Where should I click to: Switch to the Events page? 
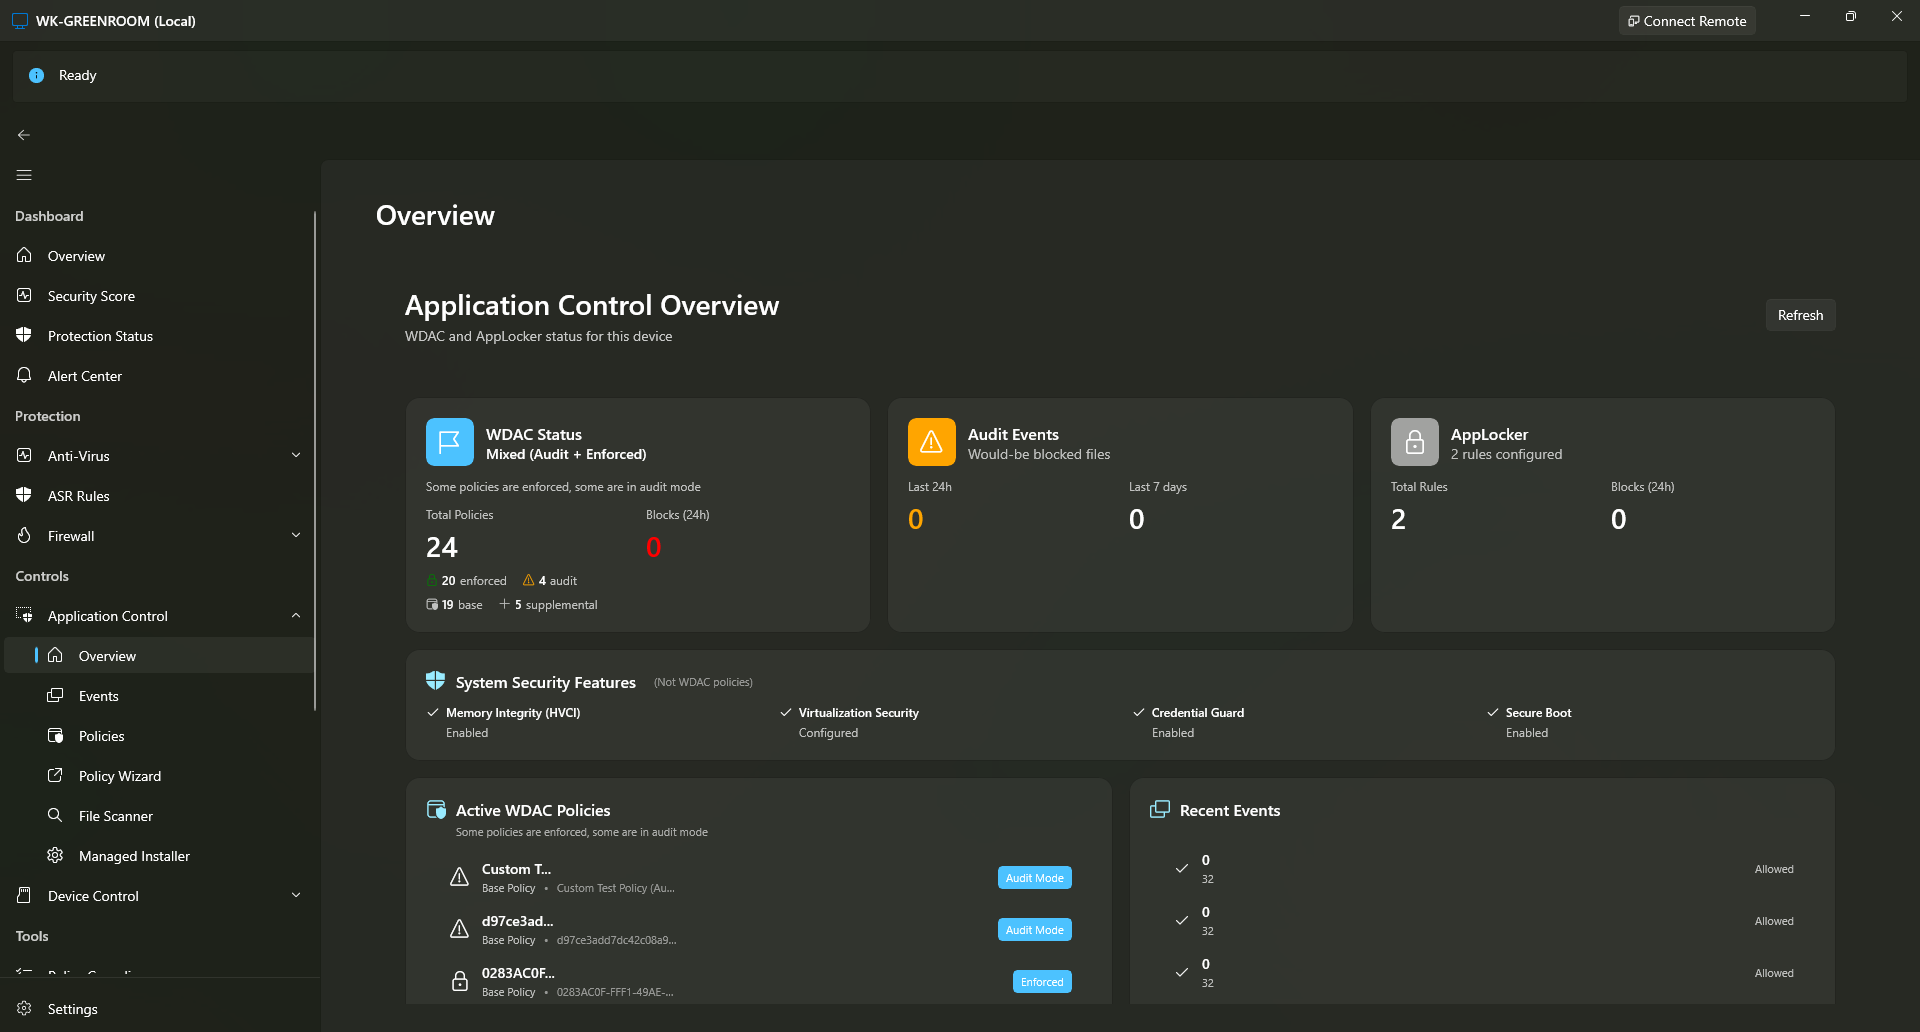click(99, 695)
